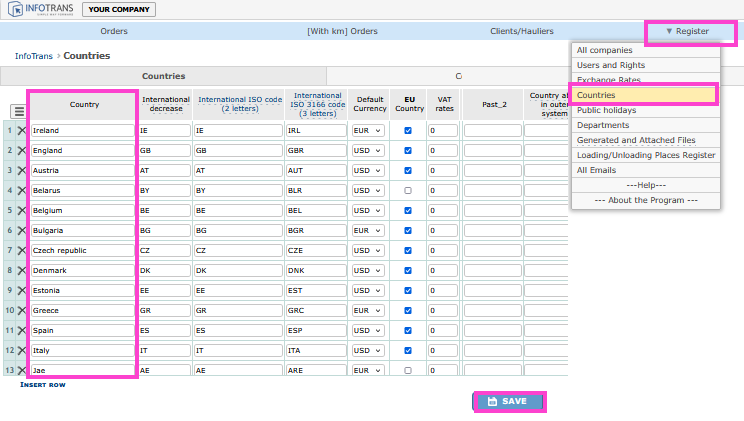The image size is (744, 421).
Task: Open All Emails menu entry
Action: 646,170
